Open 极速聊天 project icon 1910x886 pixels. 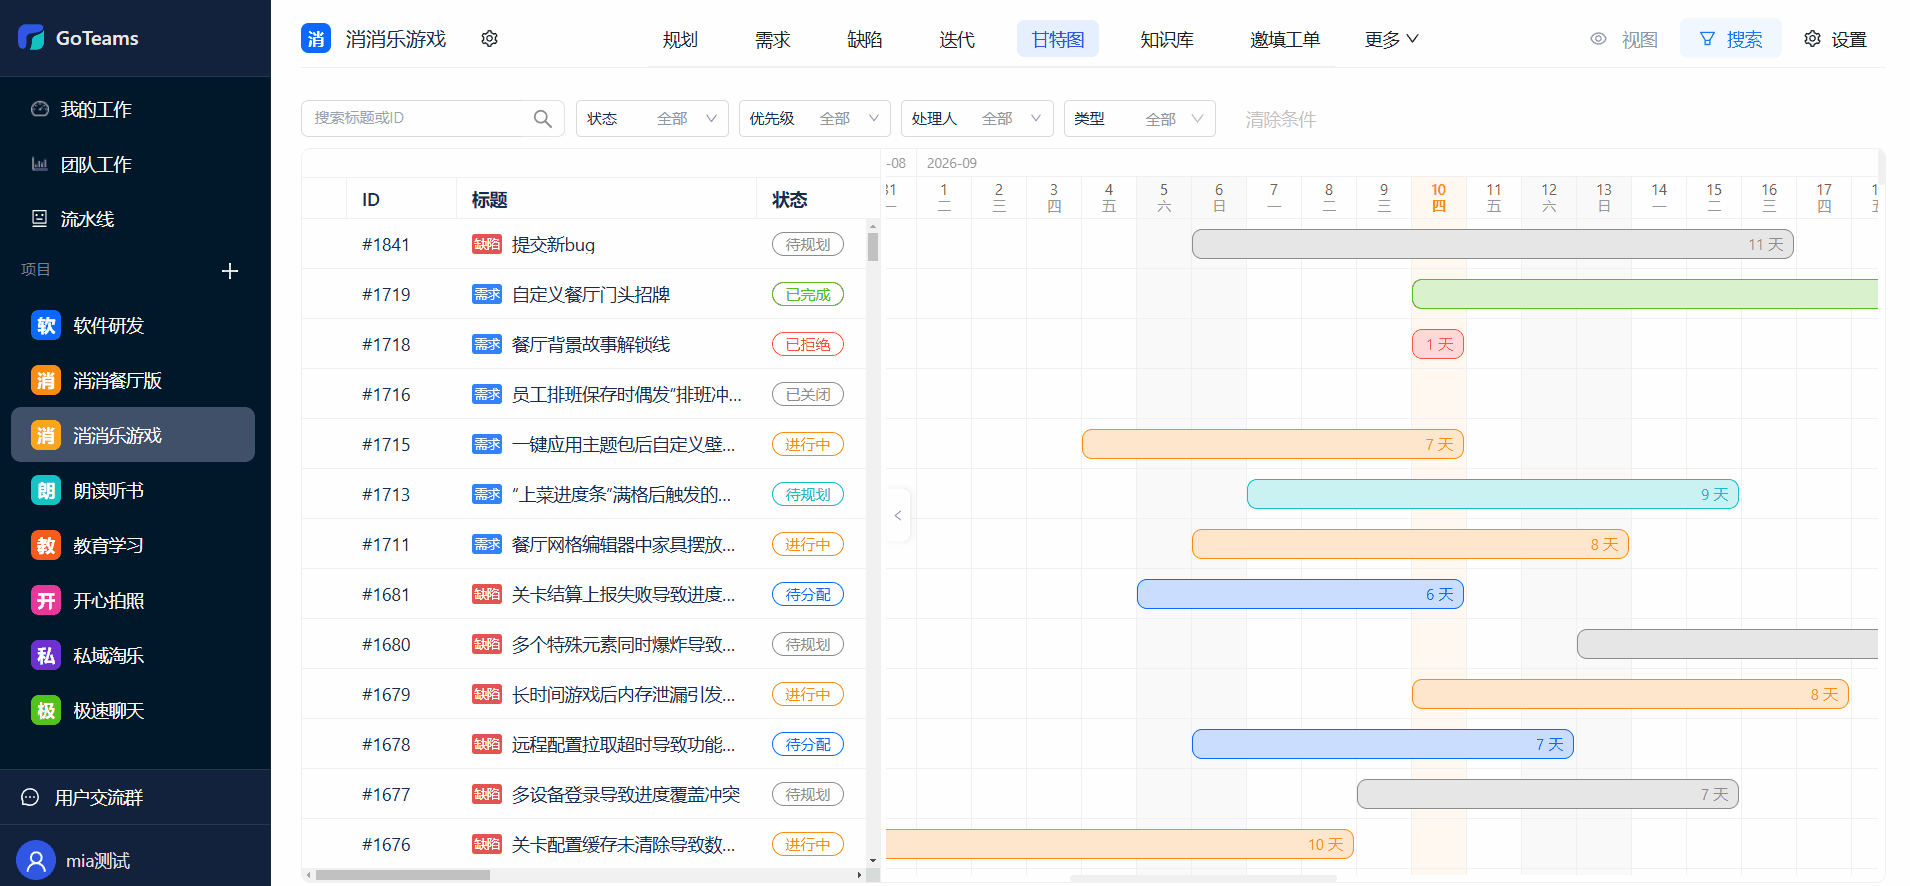click(x=46, y=711)
